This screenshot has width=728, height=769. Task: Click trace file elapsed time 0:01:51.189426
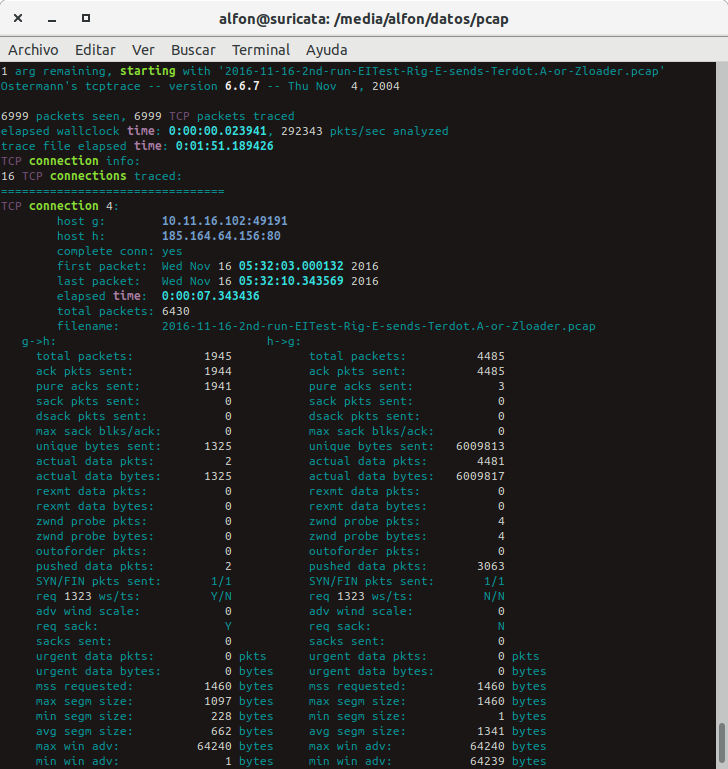click(x=225, y=146)
